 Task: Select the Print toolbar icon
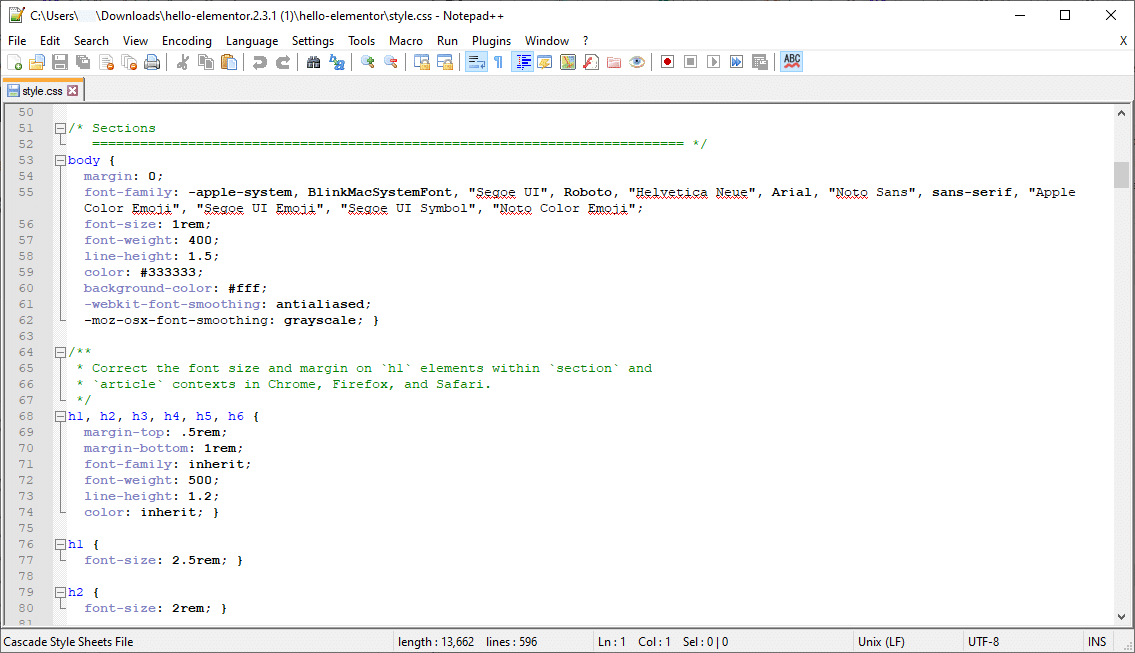[x=151, y=61]
